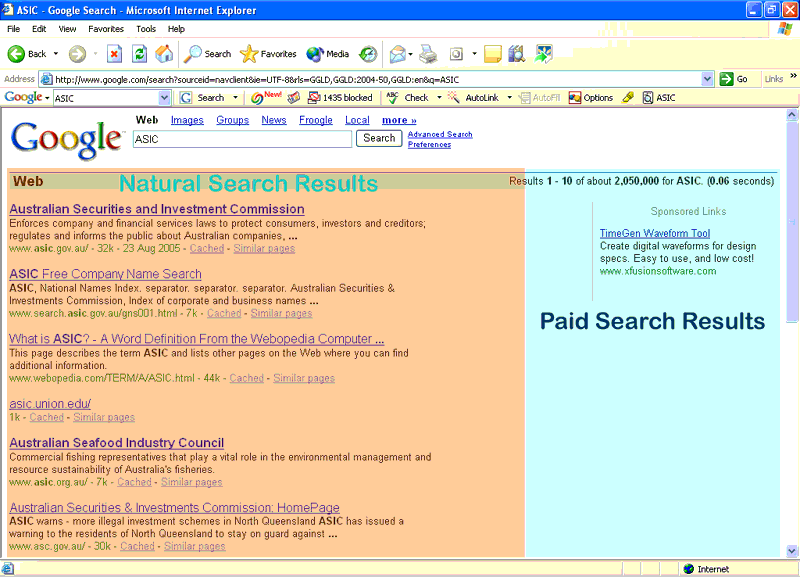This screenshot has width=800, height=577.
Task: Click the scrollbar down arrow
Action: [791, 551]
